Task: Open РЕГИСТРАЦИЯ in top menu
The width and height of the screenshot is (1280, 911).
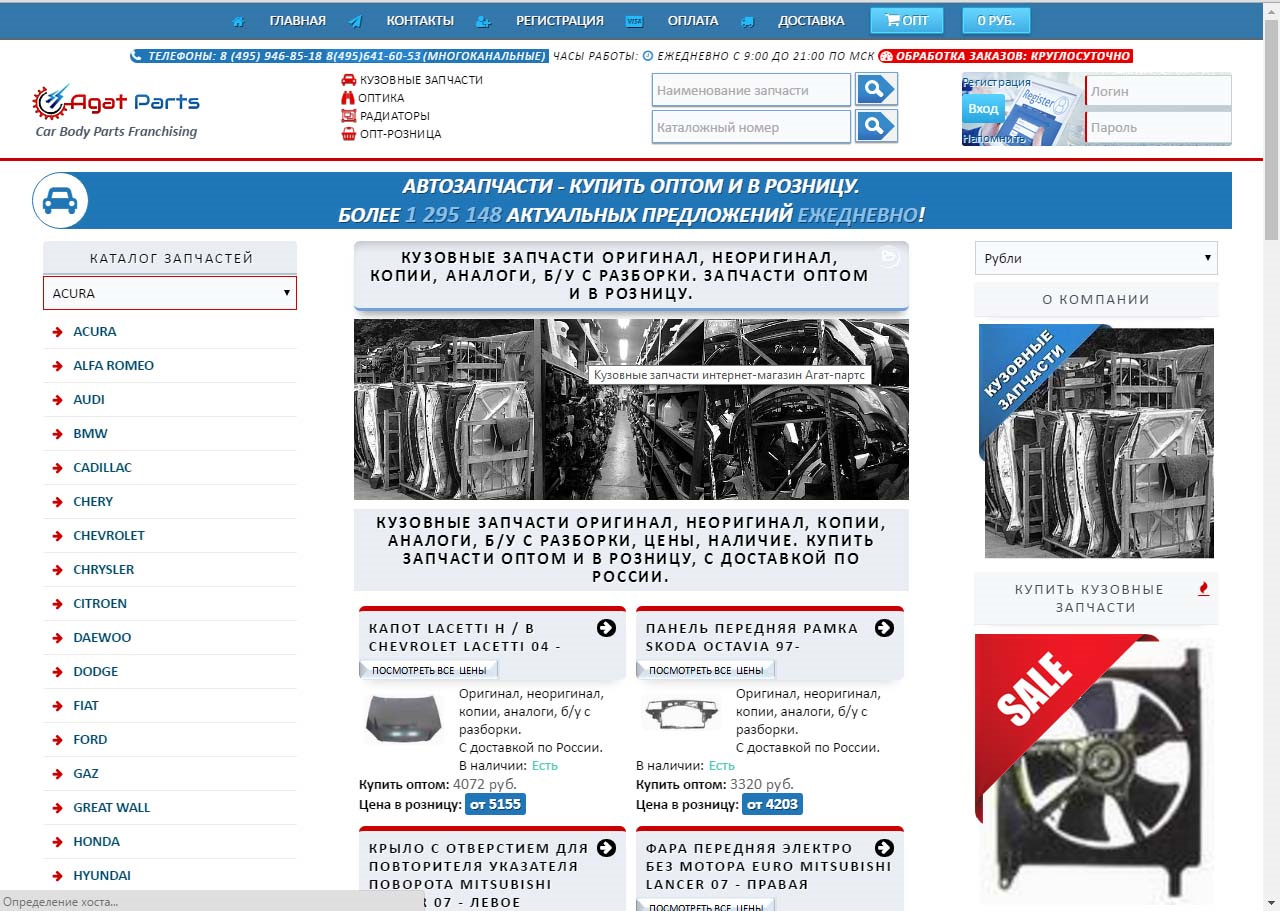Action: click(x=560, y=21)
